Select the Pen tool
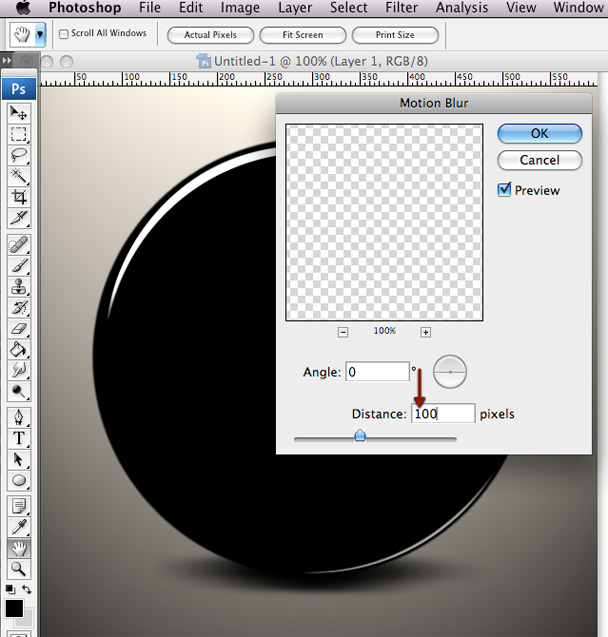Screen dimensions: 608x637 [18, 417]
